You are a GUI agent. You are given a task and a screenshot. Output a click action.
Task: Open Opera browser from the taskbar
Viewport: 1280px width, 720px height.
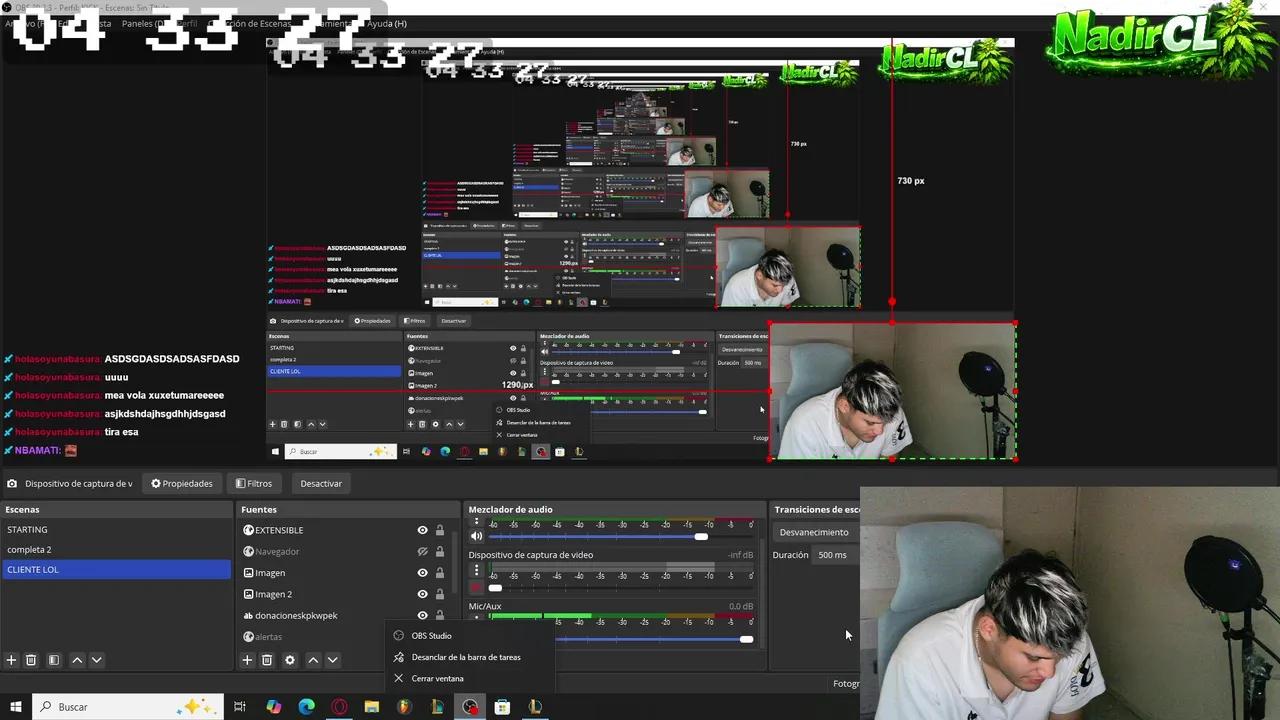coord(340,707)
